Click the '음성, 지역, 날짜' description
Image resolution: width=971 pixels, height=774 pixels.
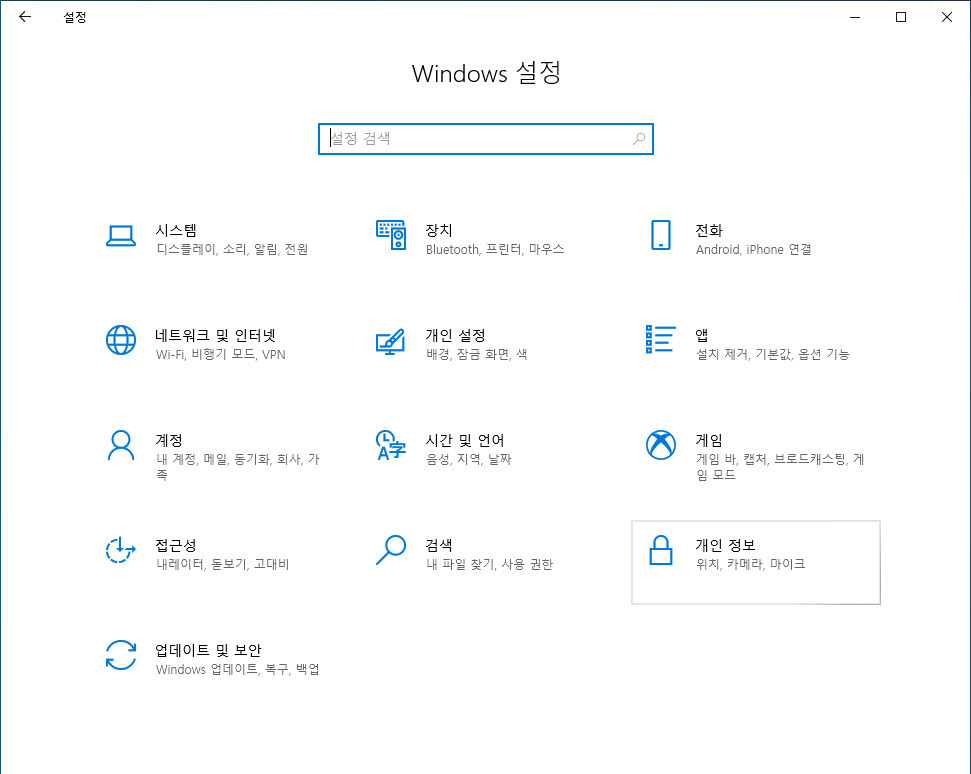(469, 459)
